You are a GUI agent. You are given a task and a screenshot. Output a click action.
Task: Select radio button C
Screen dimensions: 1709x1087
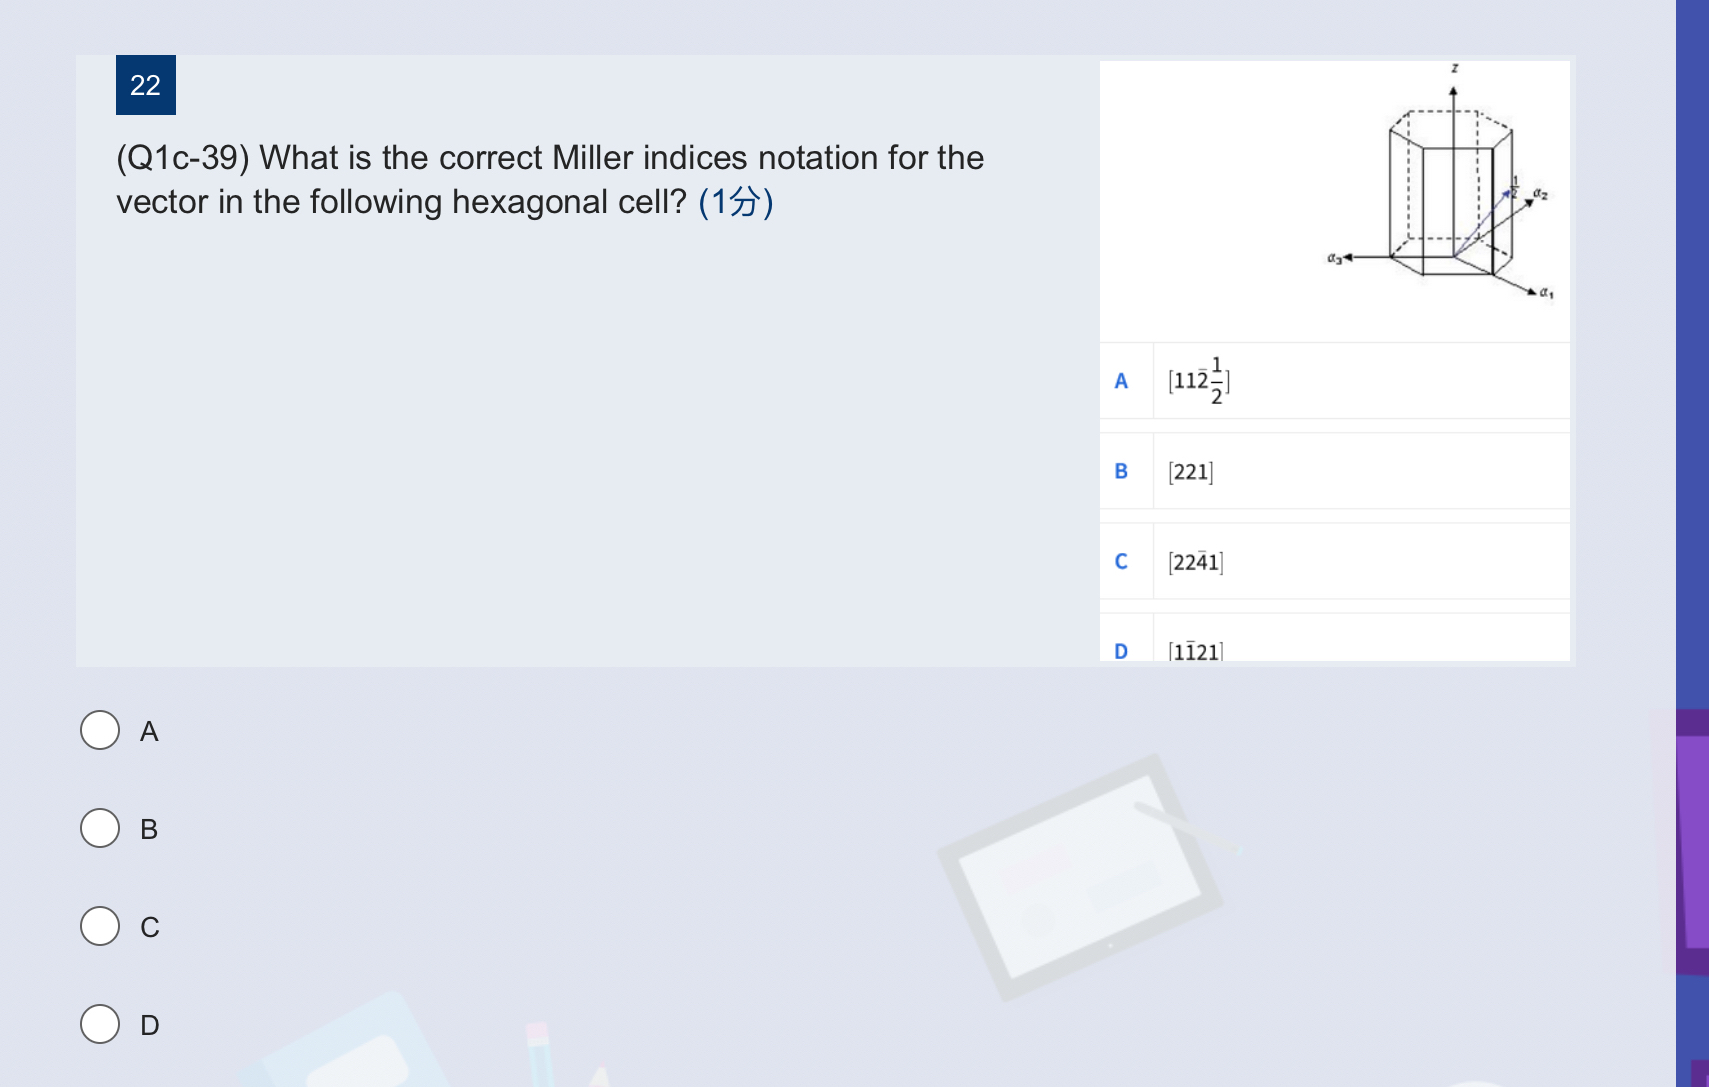[x=100, y=926]
